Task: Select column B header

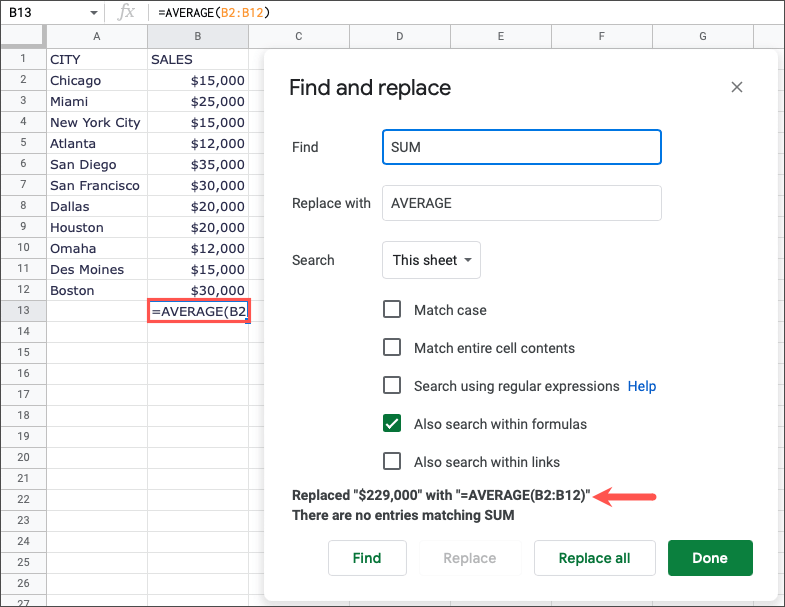Action: click(x=198, y=36)
